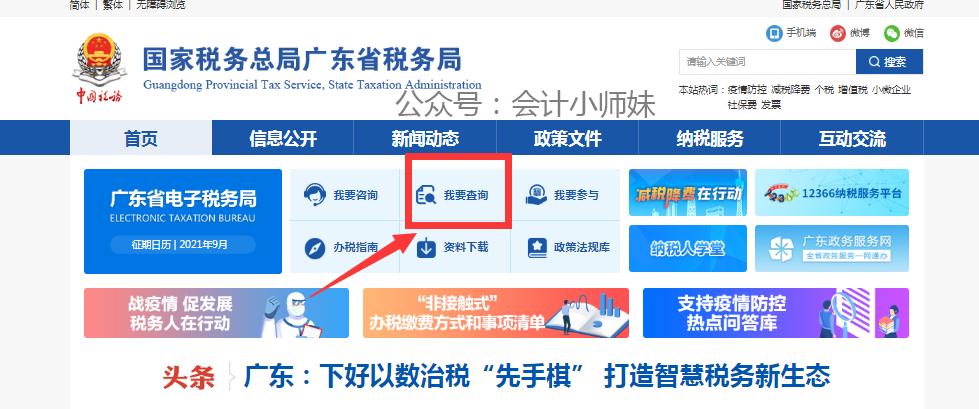Click the 我要参与 hand icon
979x409 pixels.
(x=536, y=195)
